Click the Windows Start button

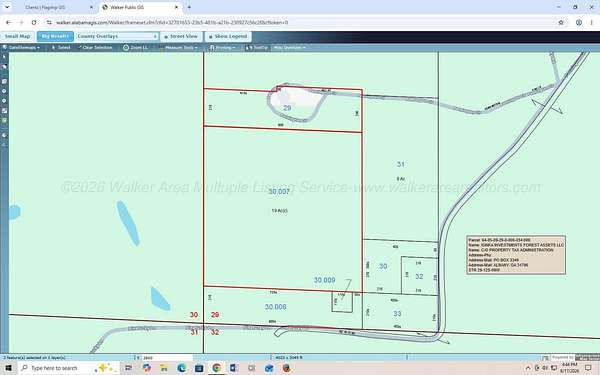(8, 368)
